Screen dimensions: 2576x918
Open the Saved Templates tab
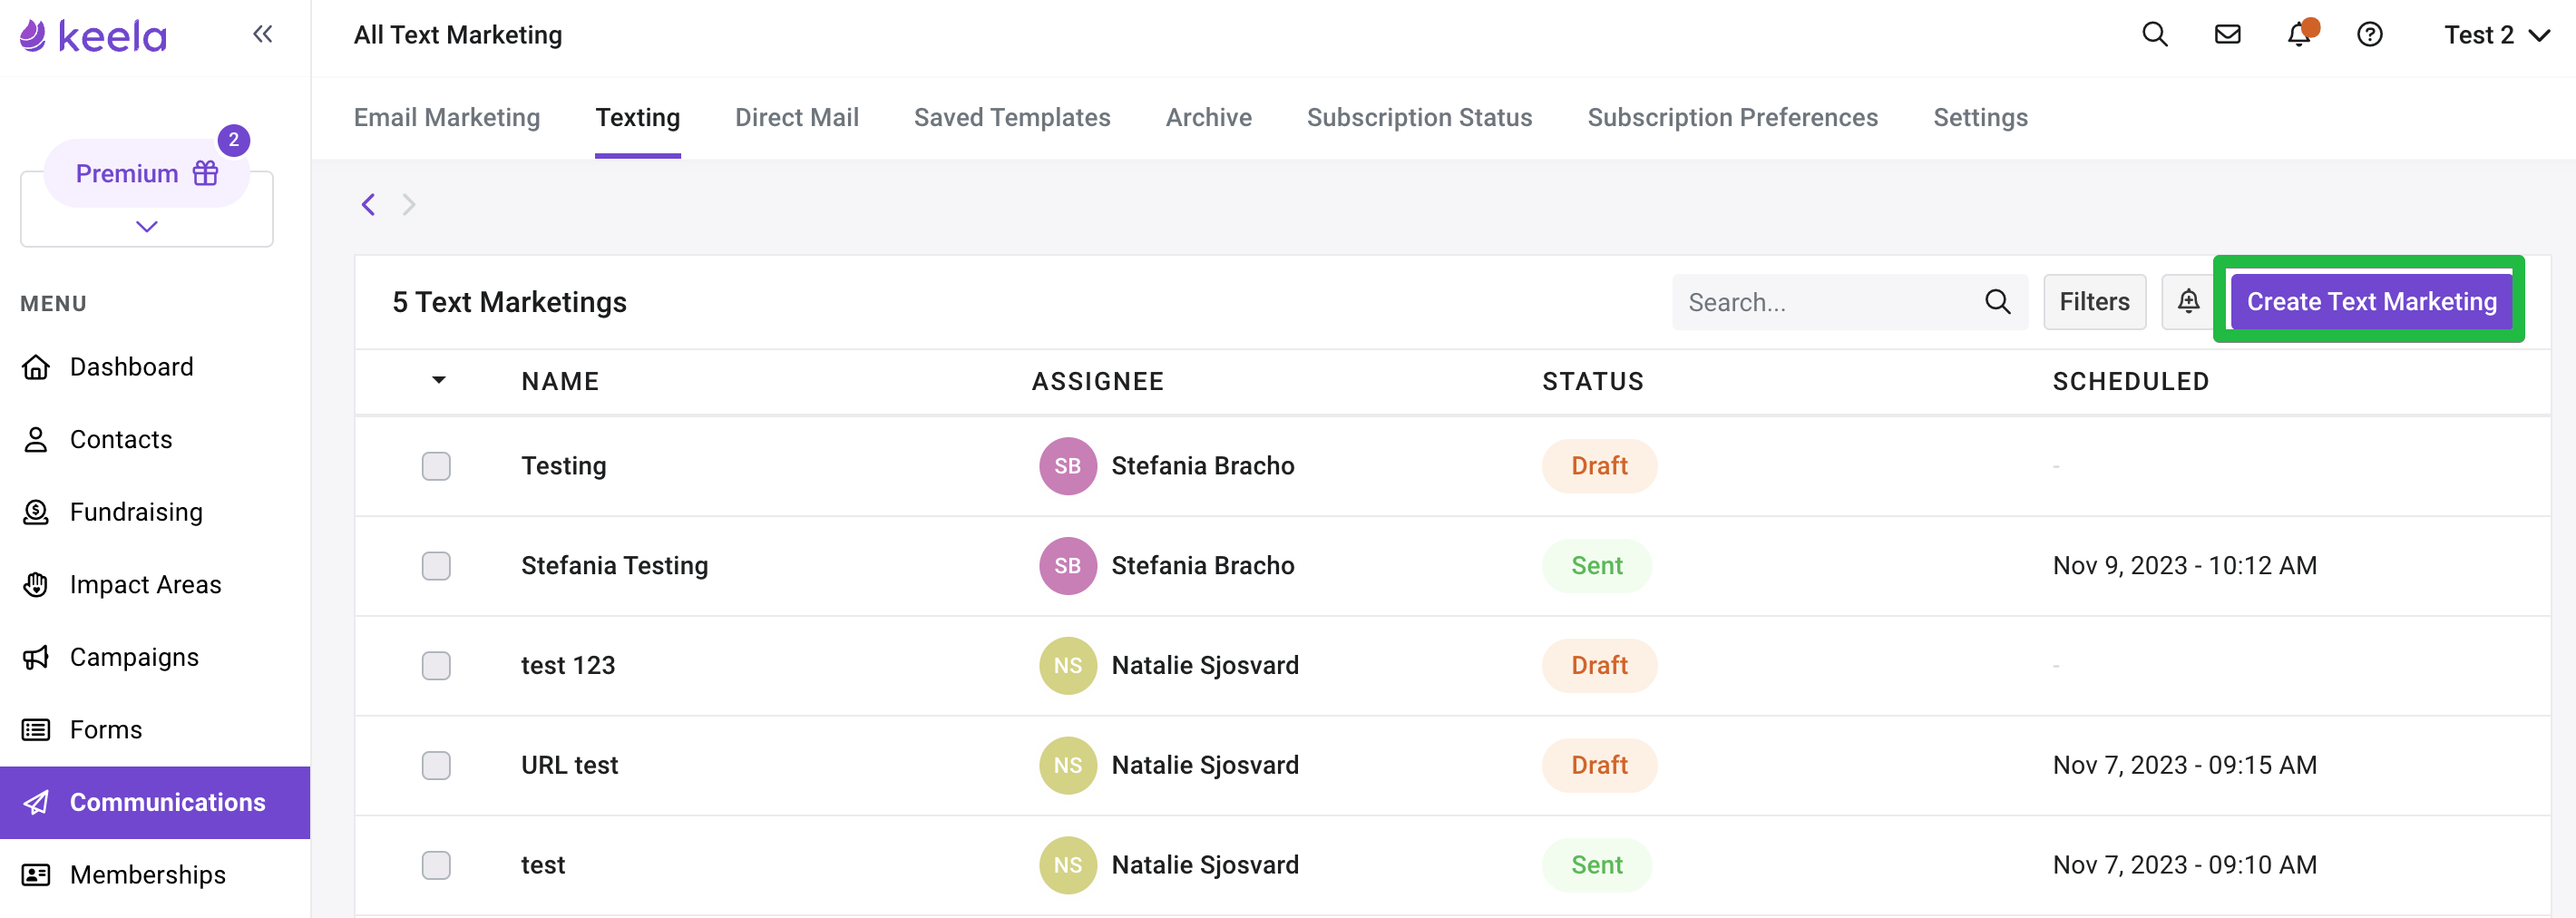(x=1012, y=118)
